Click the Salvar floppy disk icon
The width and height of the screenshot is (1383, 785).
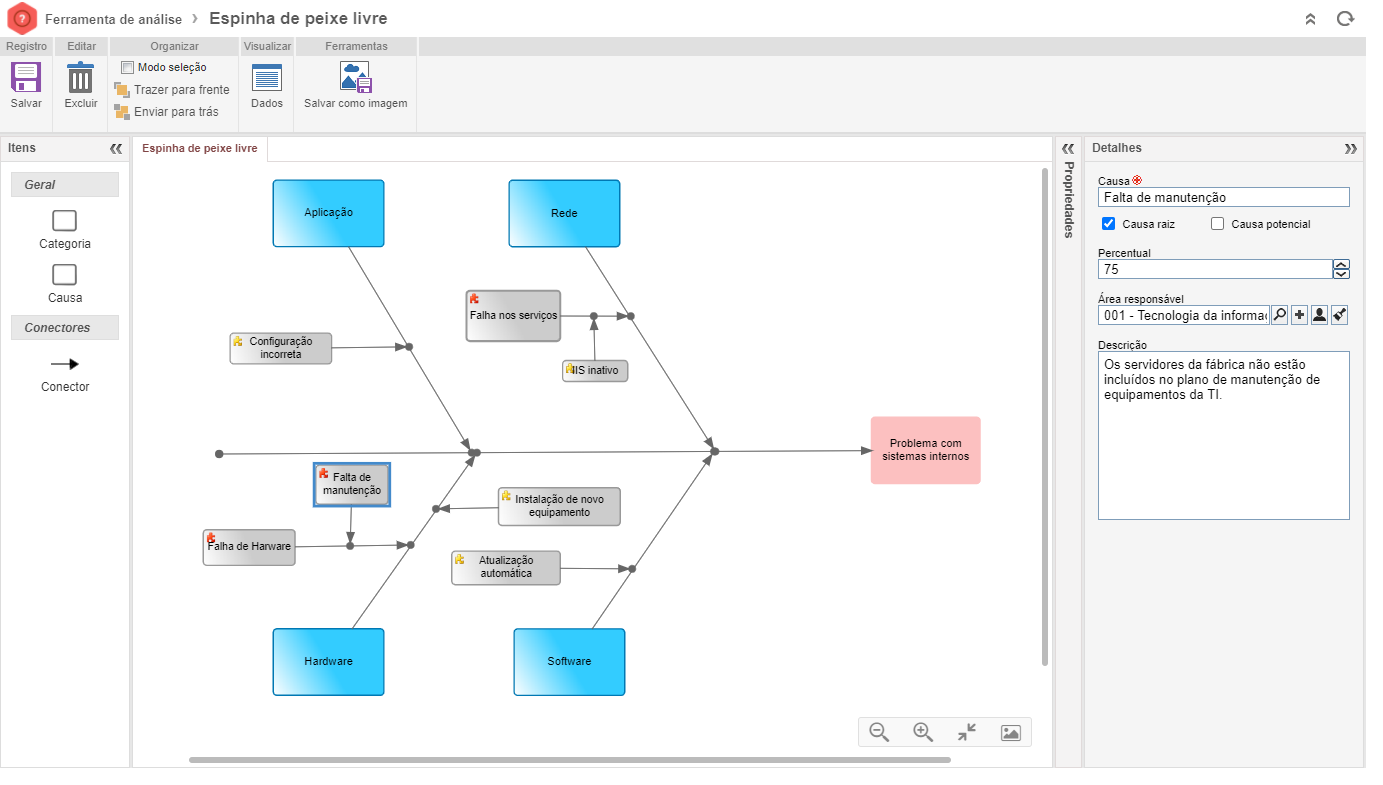(x=26, y=78)
